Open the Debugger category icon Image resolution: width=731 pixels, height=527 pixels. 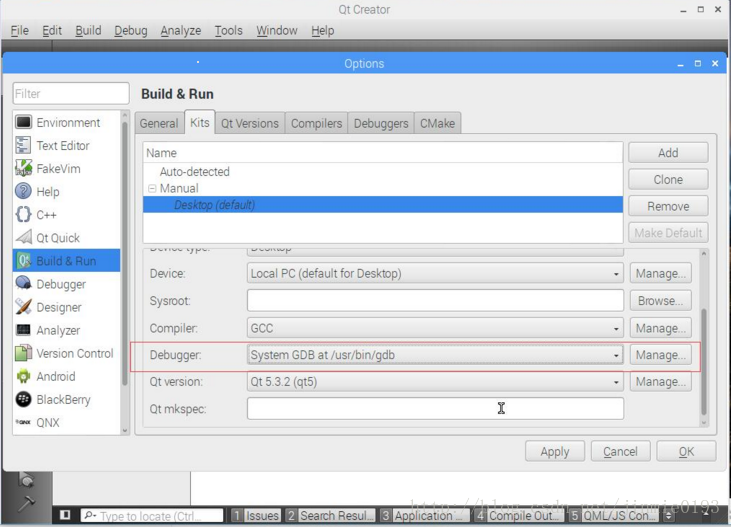coord(23,284)
